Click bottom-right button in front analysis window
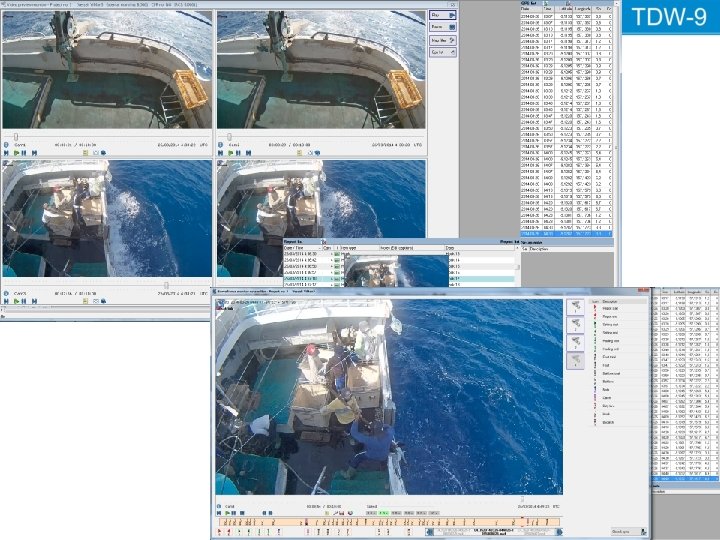The image size is (720, 540). pos(628,532)
